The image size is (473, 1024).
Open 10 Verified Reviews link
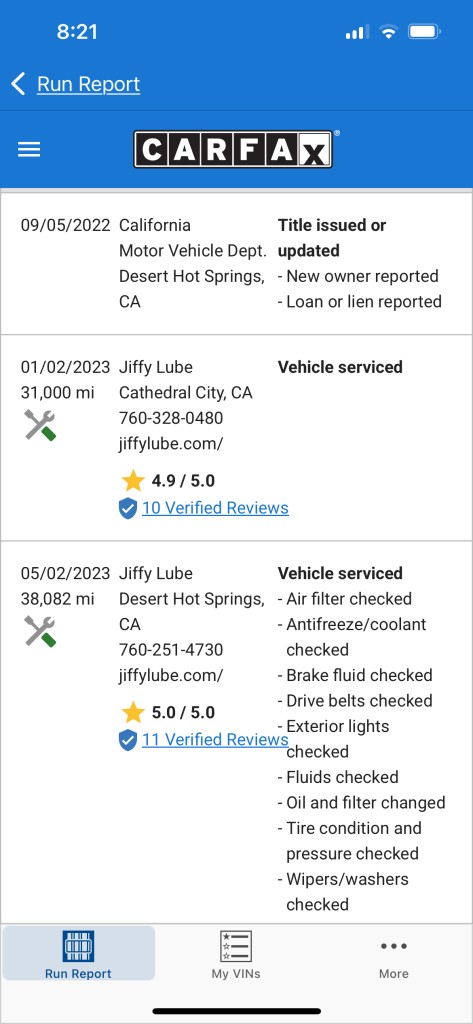tap(216, 508)
